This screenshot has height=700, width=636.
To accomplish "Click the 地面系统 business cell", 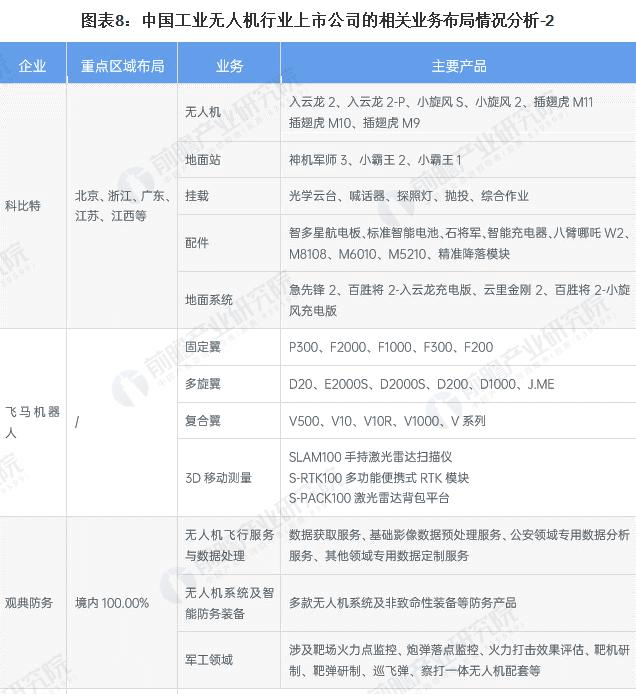I will (229, 300).
